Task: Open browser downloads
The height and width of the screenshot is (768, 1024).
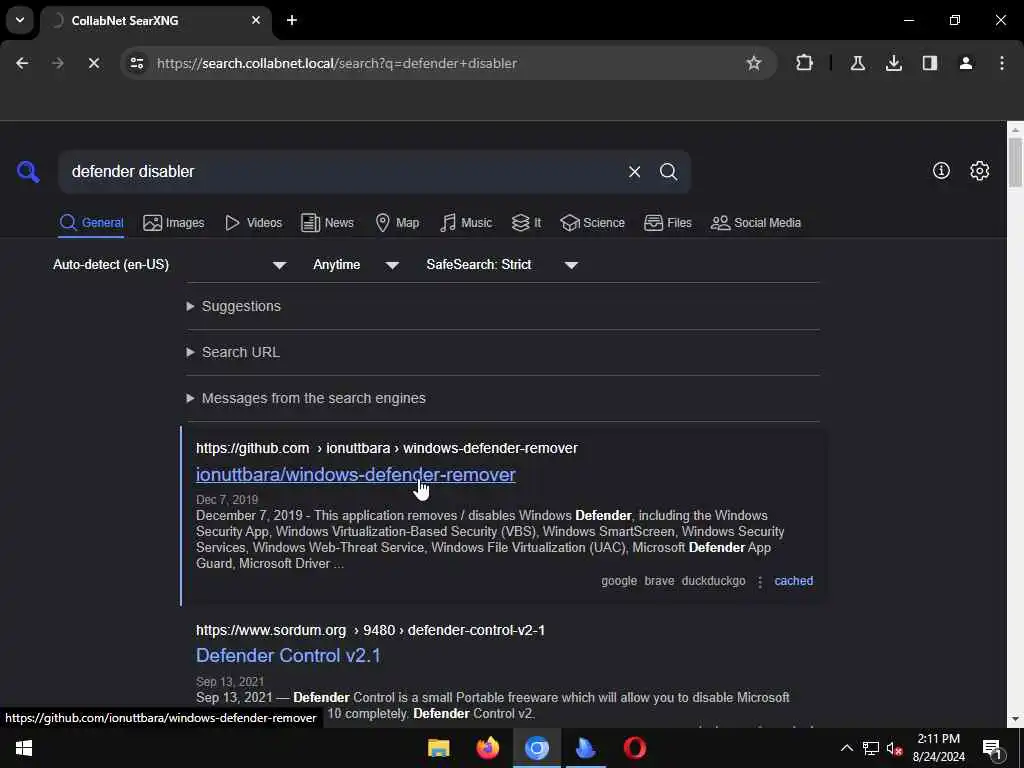Action: pos(893,63)
